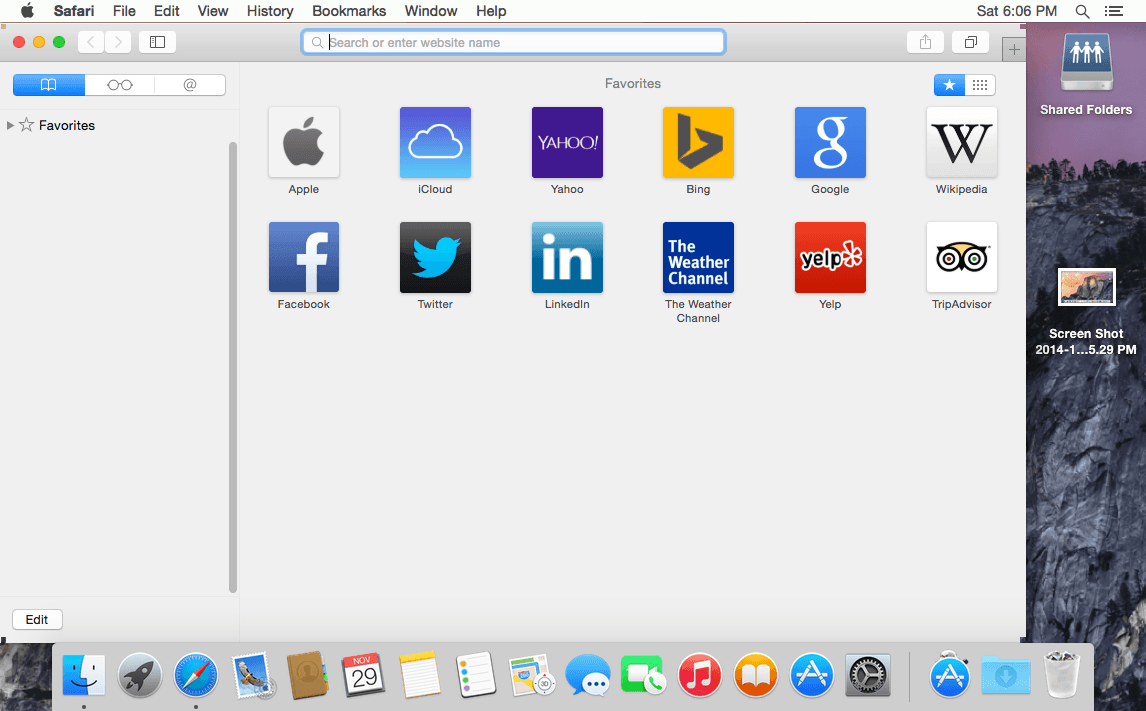
Task: Open iTunes from the Dock
Action: [x=699, y=674]
